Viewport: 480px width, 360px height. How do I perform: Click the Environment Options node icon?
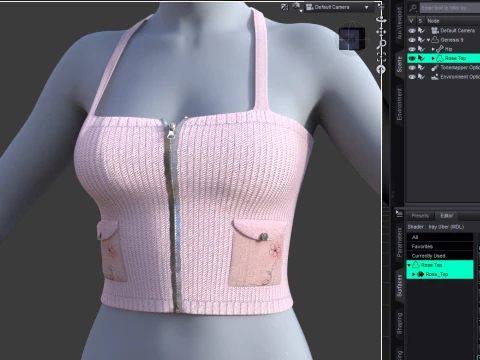tap(435, 77)
